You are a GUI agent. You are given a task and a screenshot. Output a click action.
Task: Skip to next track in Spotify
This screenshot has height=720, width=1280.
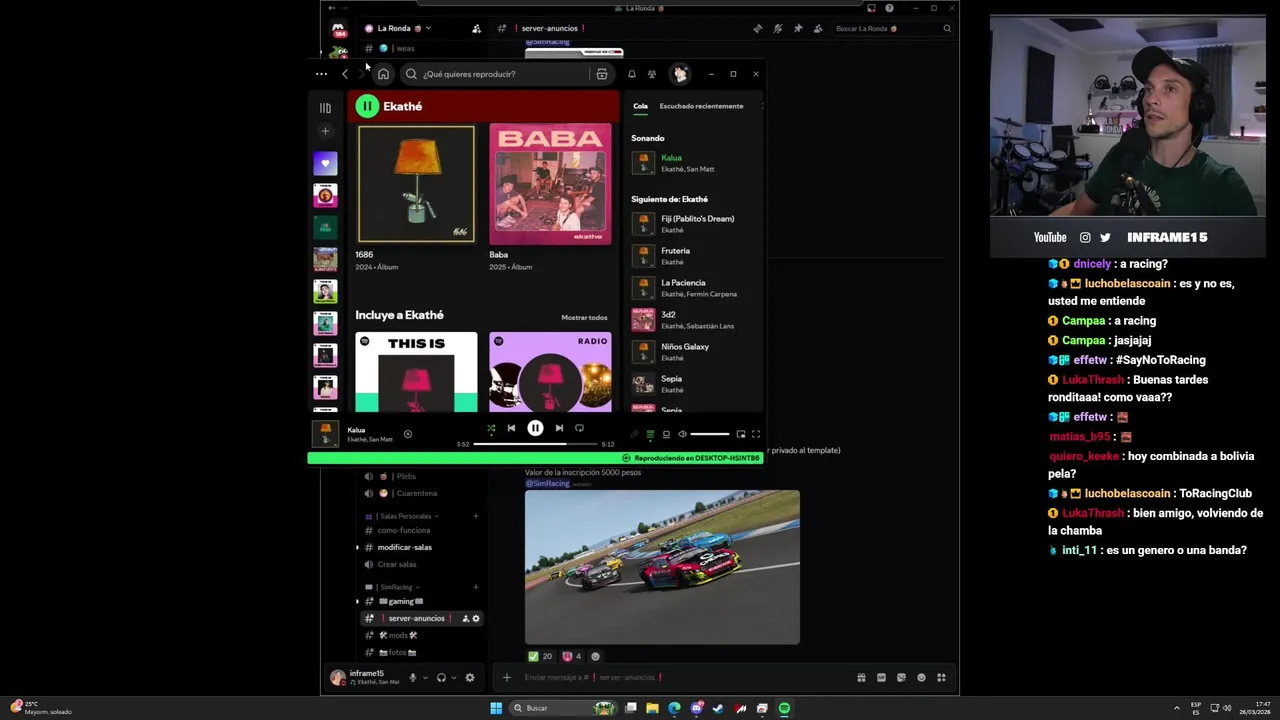(559, 428)
